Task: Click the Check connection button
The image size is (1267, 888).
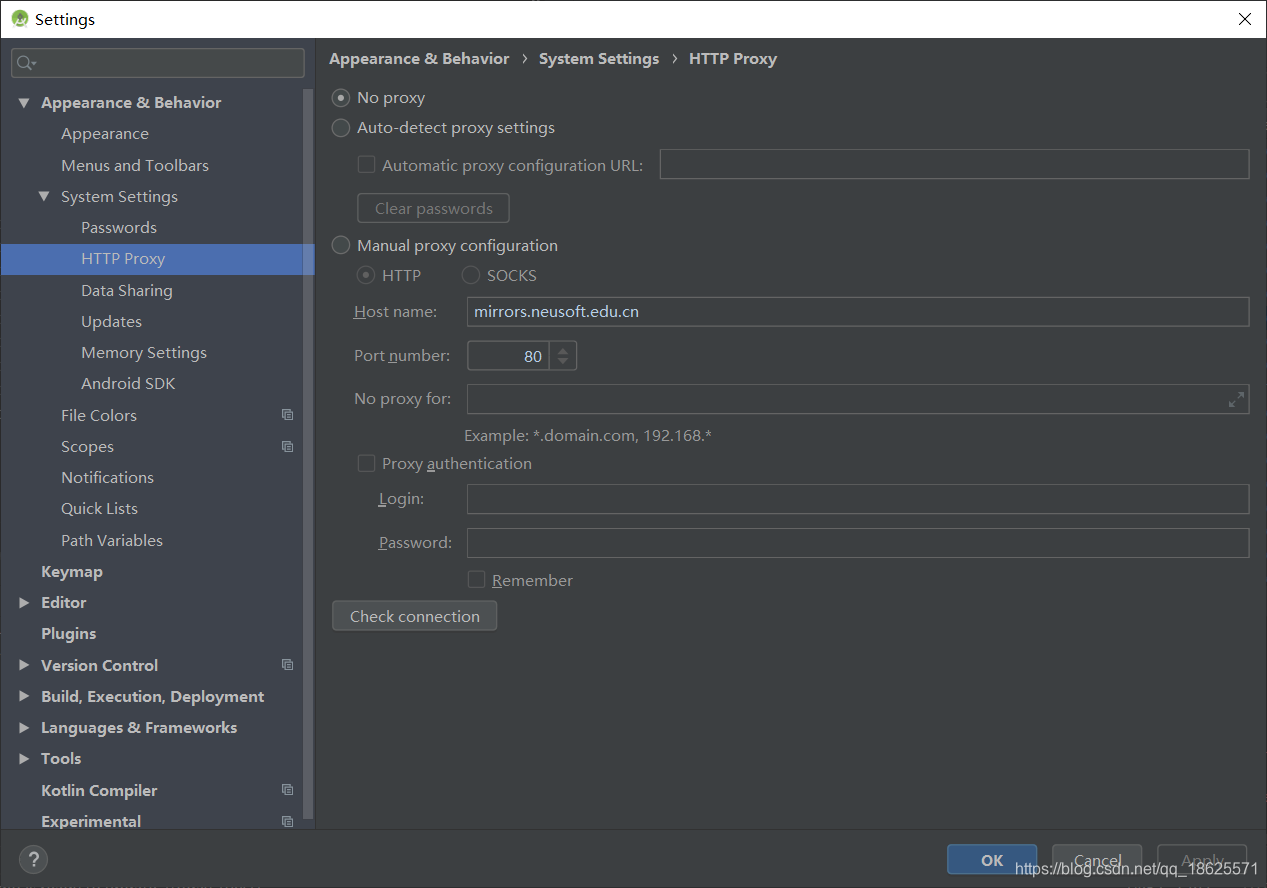Action: tap(414, 616)
